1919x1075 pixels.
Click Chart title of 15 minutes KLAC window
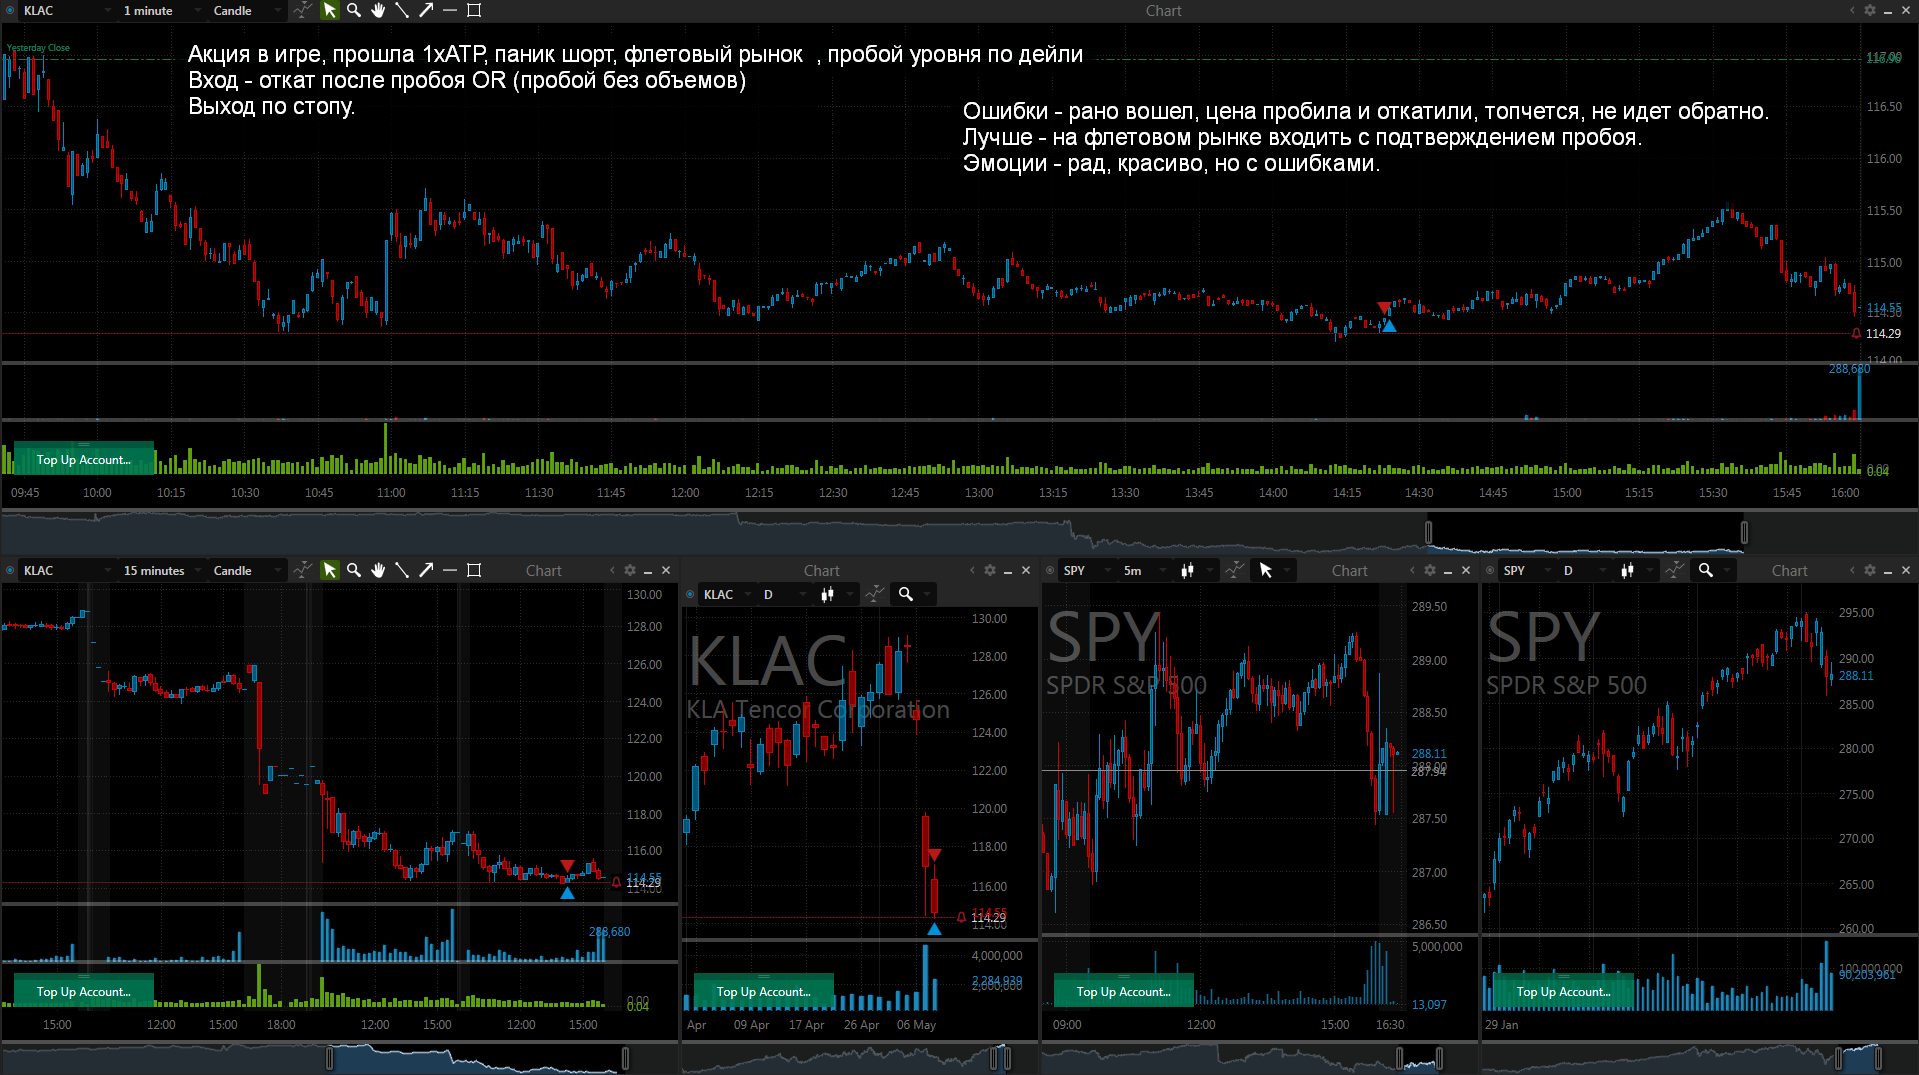544,570
